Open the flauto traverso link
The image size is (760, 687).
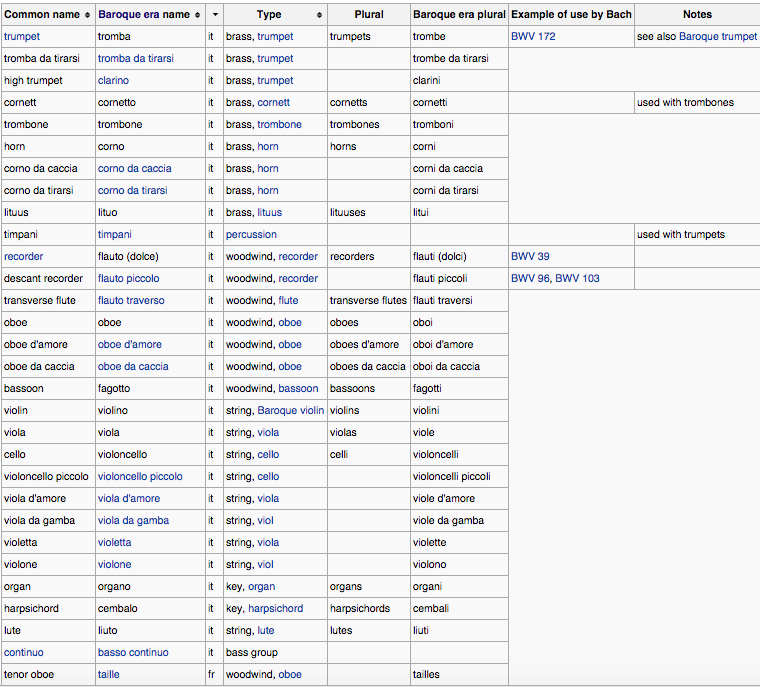131,301
